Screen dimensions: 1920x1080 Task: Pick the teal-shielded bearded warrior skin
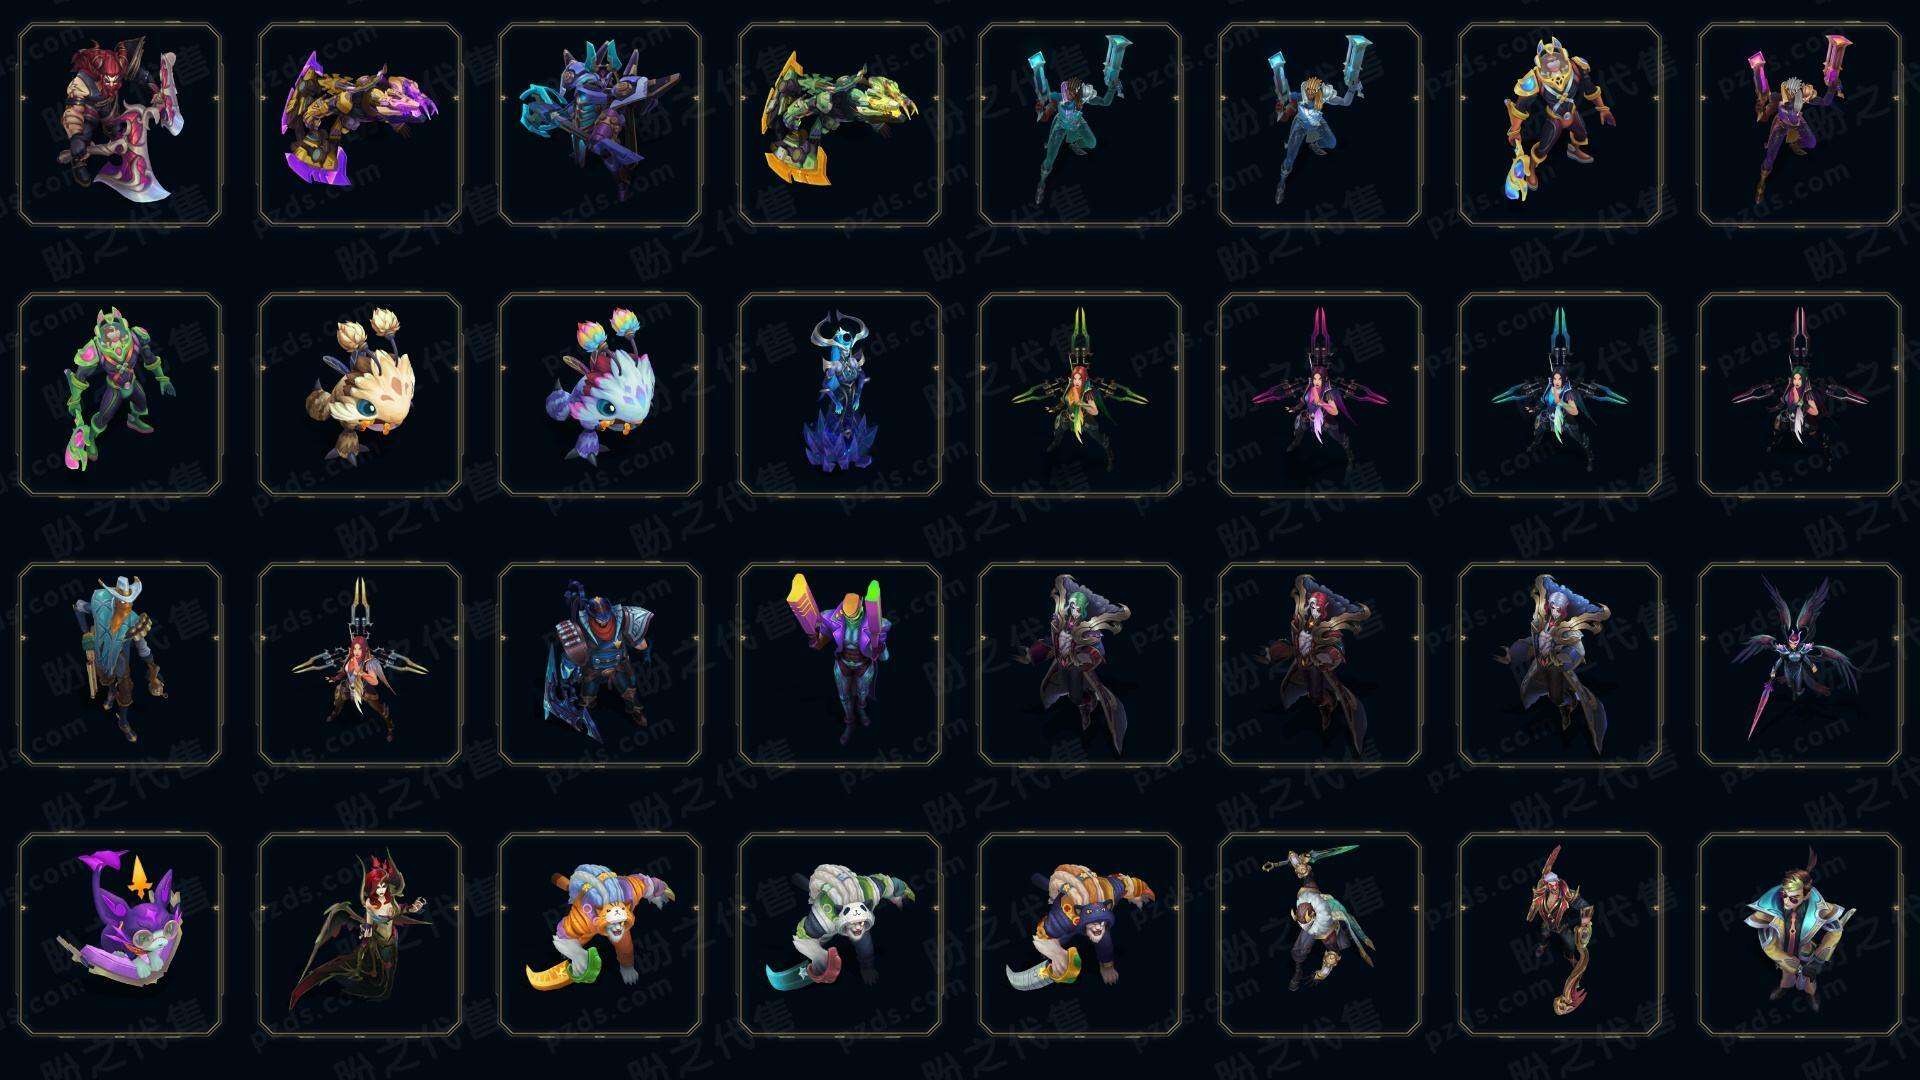tap(120, 664)
